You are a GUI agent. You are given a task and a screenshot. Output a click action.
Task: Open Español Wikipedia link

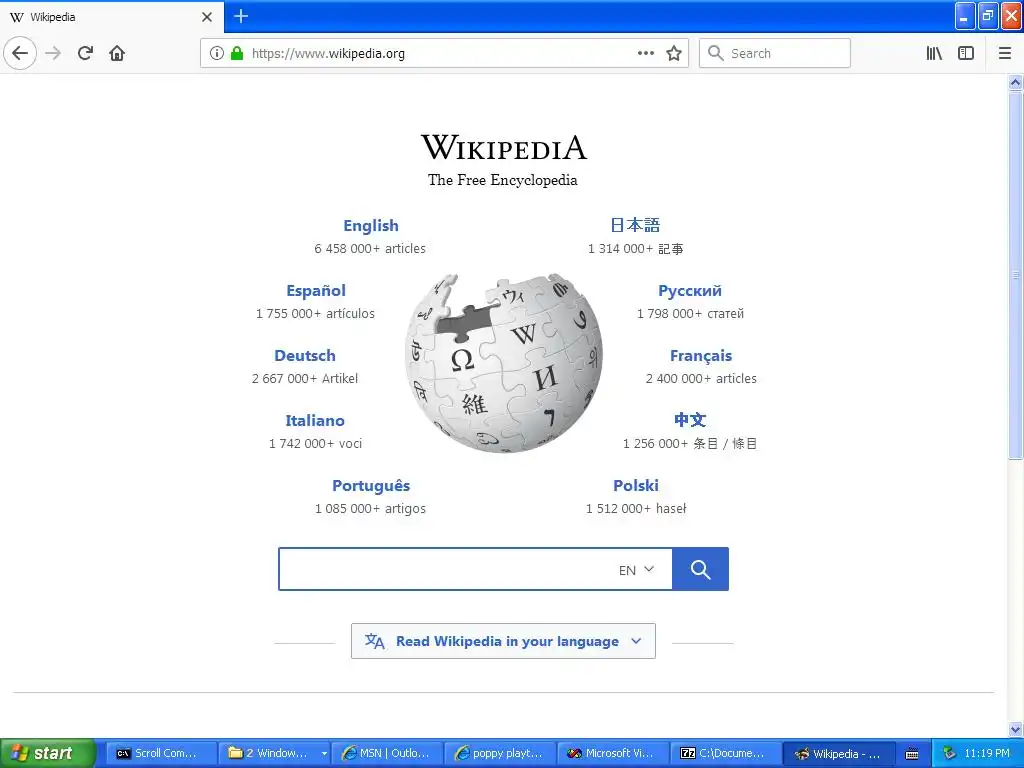pos(315,291)
